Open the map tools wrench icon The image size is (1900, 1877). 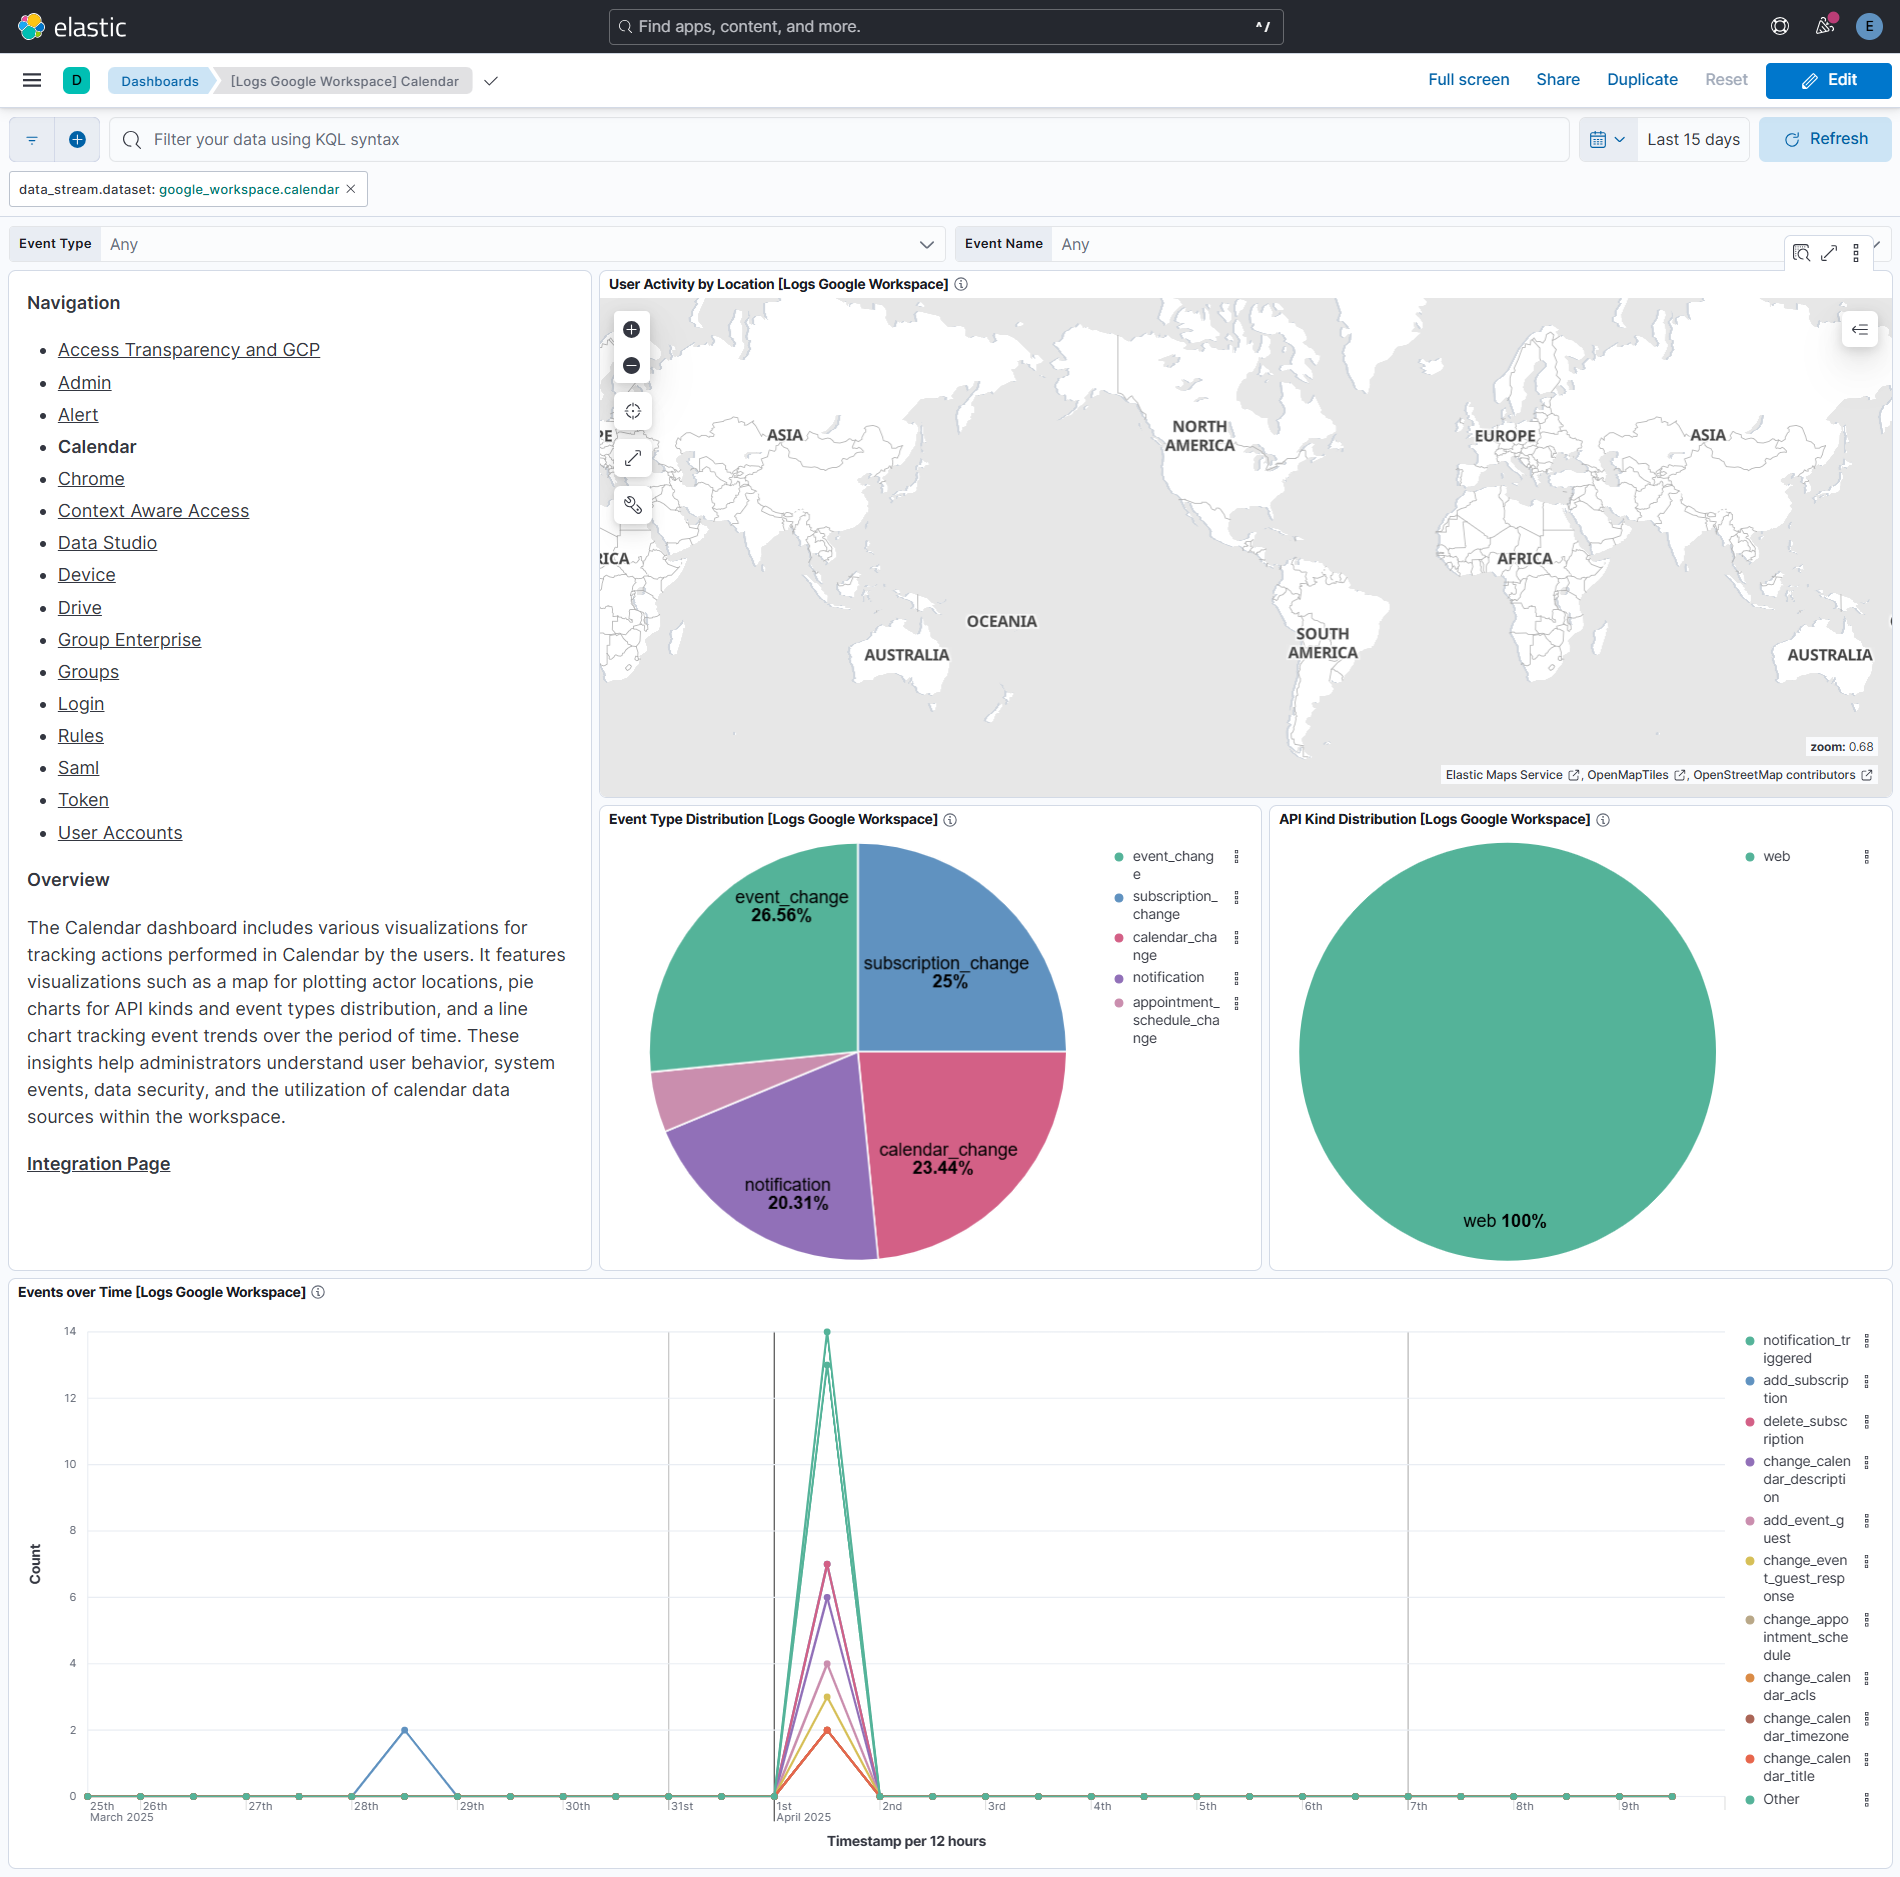[632, 505]
